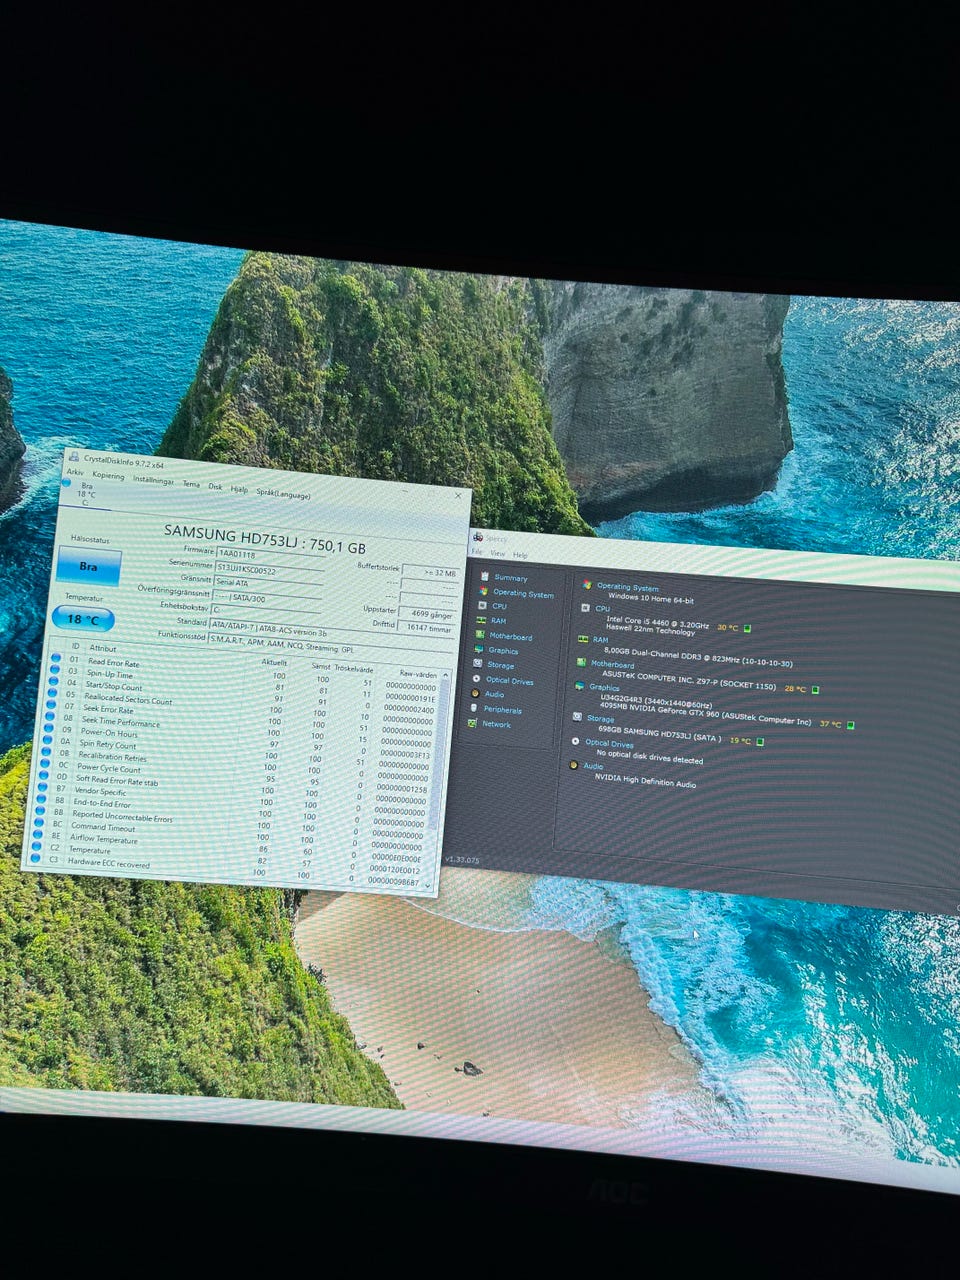This screenshot has width=960, height=1280.
Task: Select the Operating System icon in Speccy sidebar
Action: [484, 591]
